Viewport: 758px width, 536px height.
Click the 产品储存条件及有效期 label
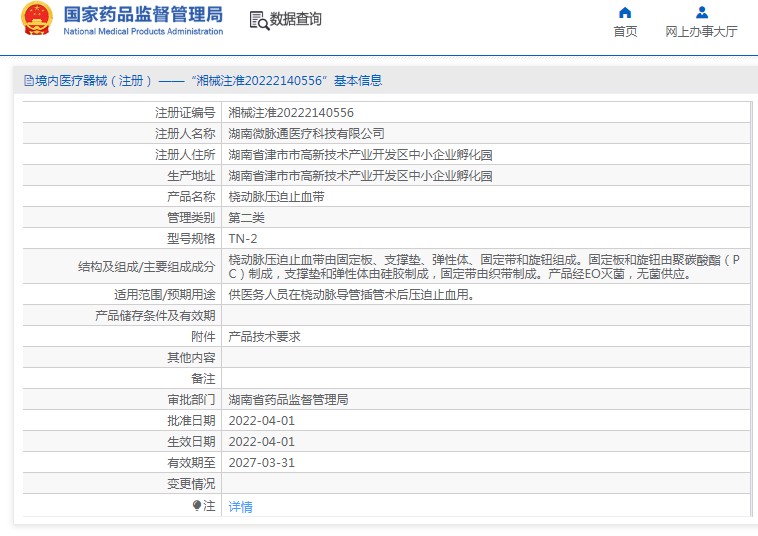point(155,316)
